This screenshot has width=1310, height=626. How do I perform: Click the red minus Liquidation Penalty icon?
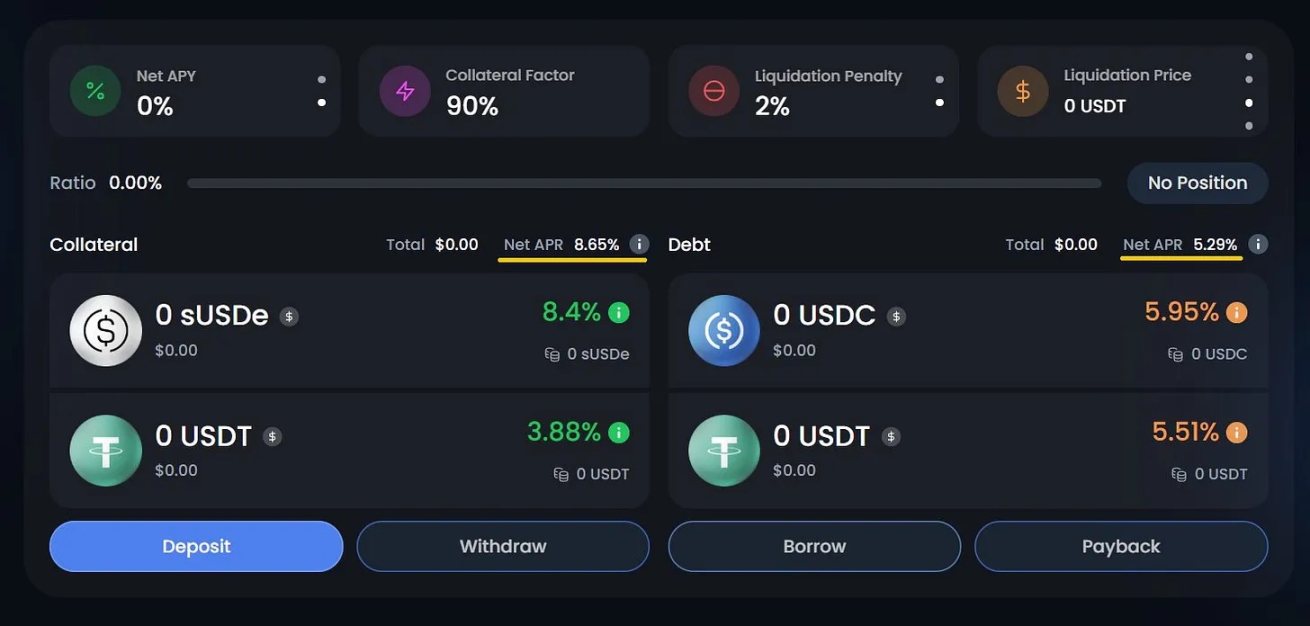tap(713, 90)
